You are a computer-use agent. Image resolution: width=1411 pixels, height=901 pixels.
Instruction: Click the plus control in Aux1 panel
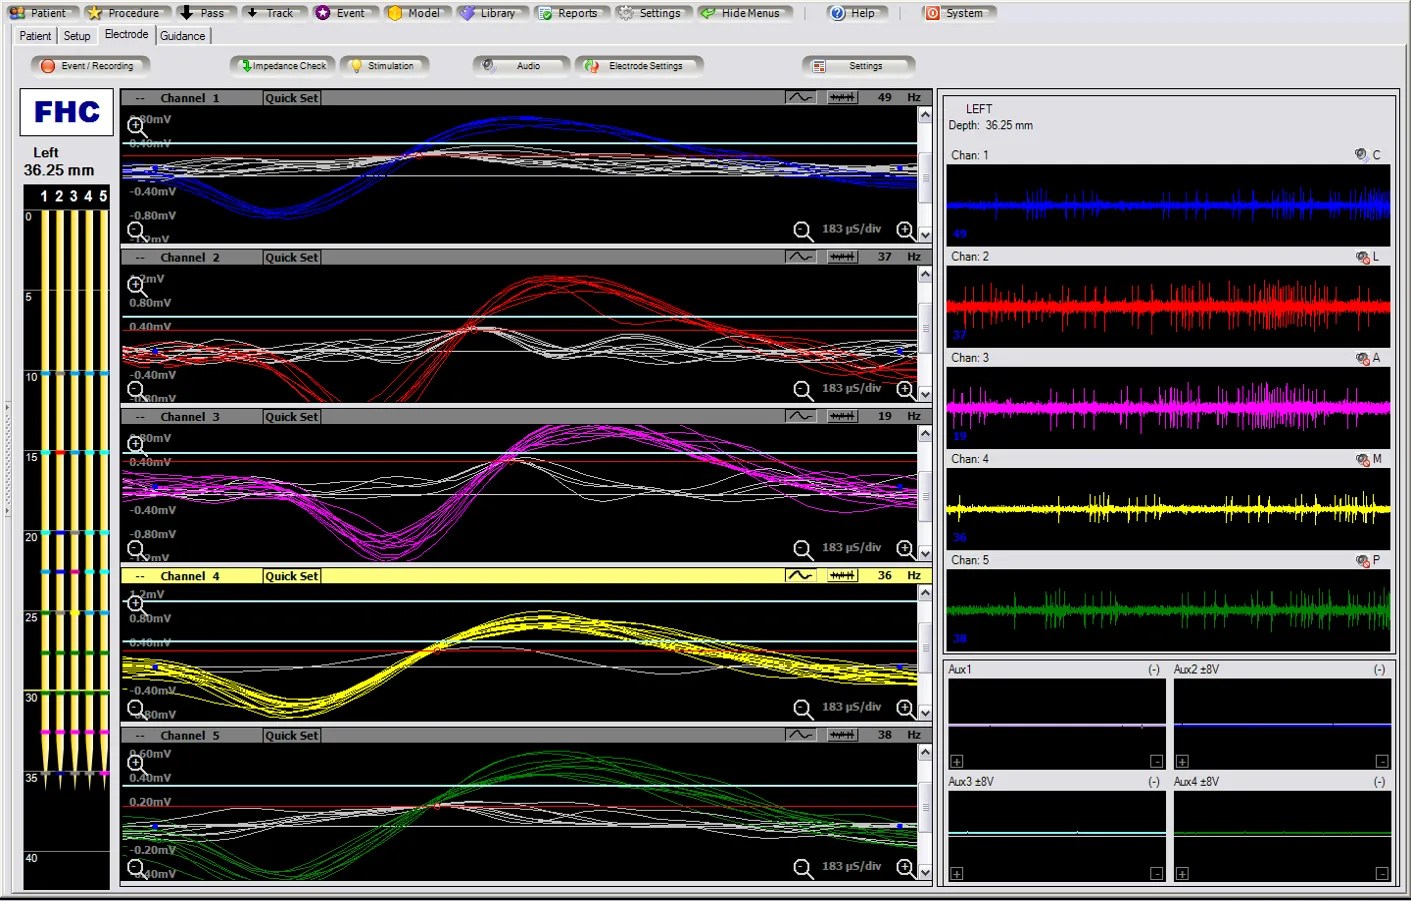coord(956,763)
